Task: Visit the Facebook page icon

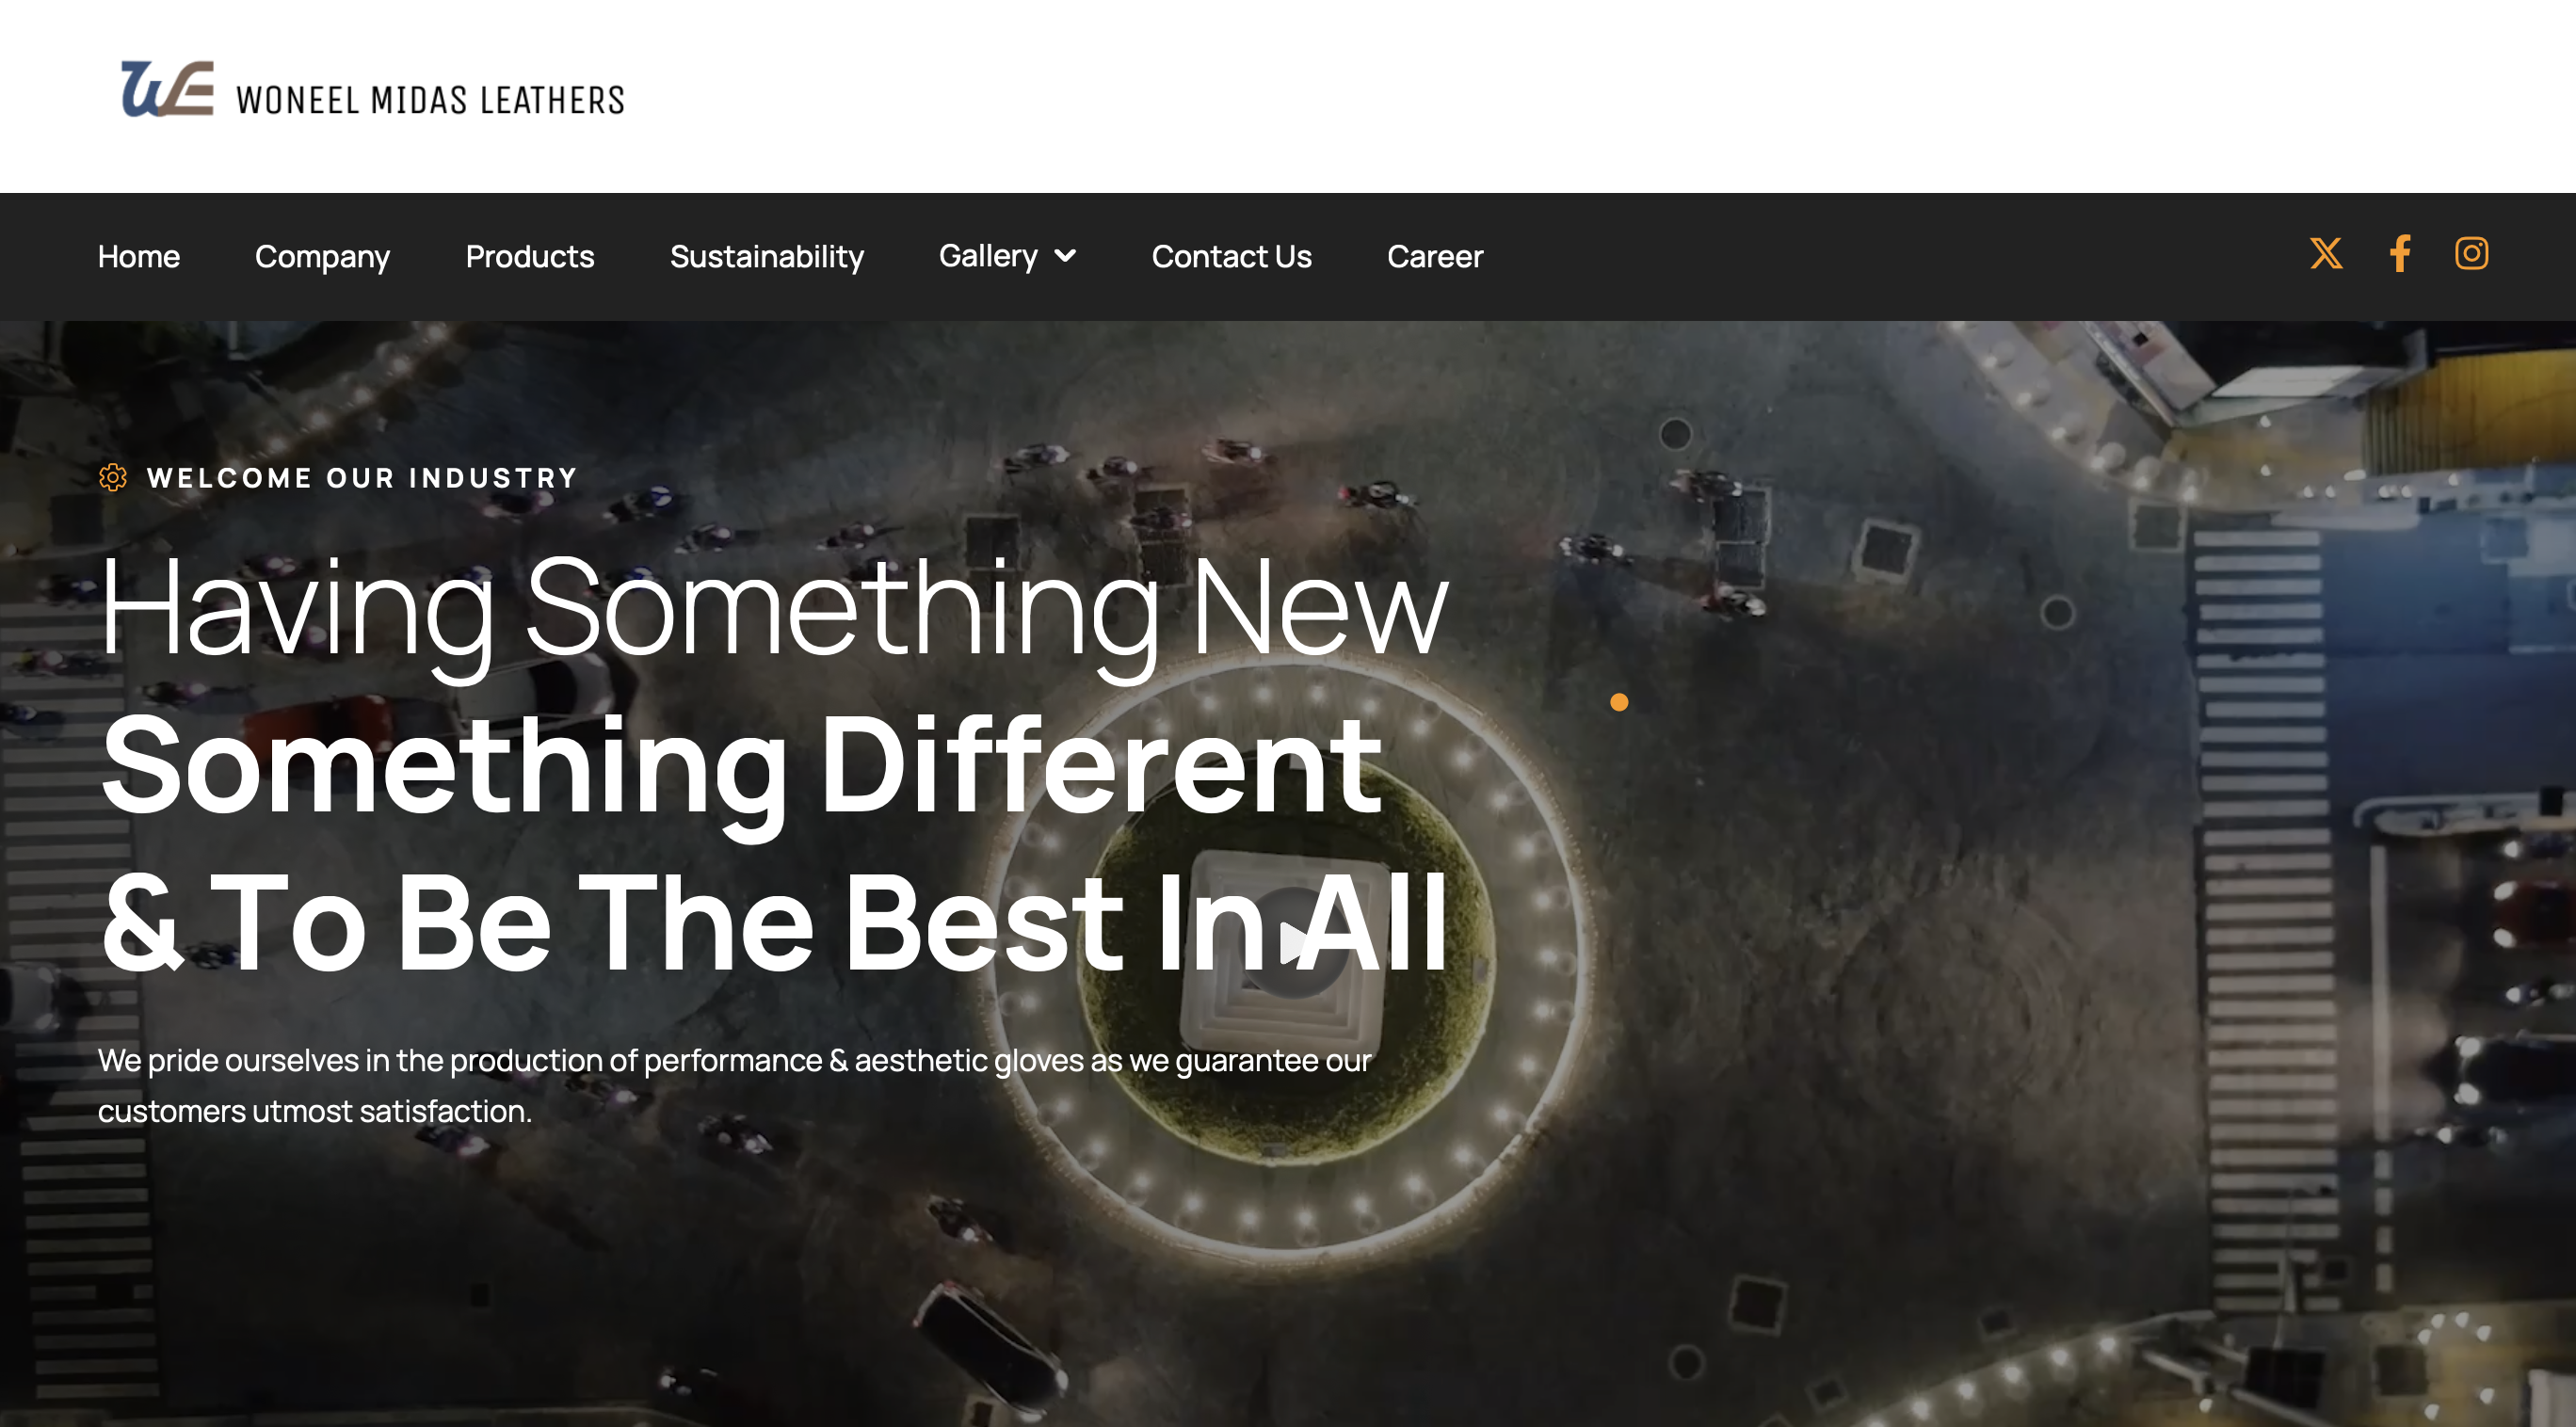Action: (2400, 254)
